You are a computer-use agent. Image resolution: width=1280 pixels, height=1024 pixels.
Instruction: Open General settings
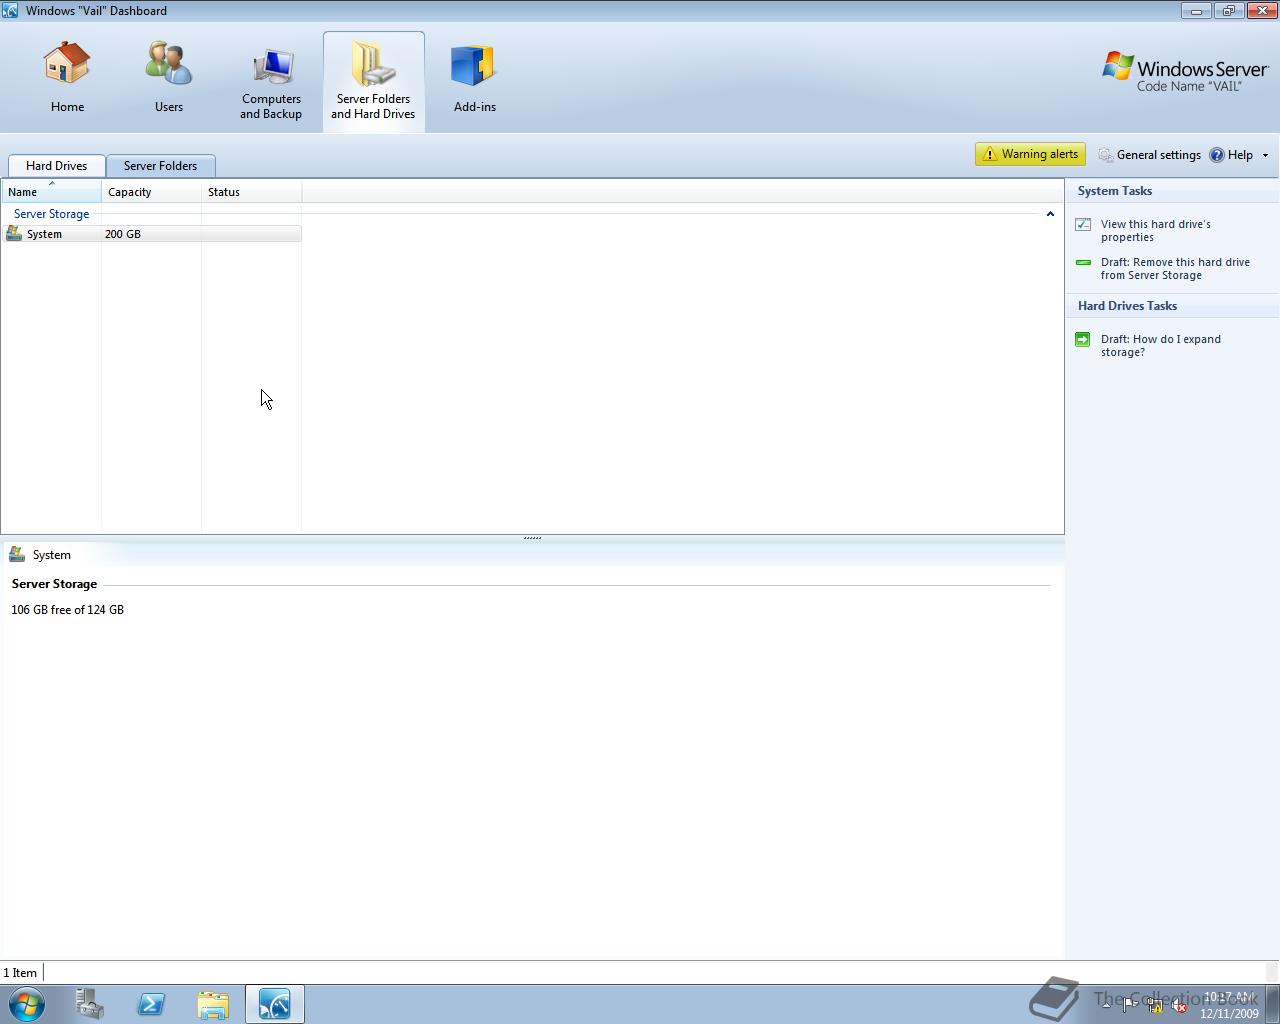point(1149,155)
